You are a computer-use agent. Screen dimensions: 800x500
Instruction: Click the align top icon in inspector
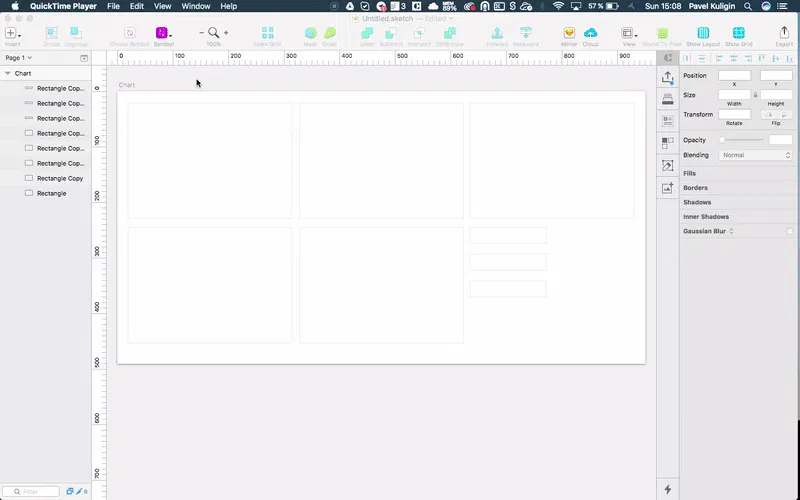click(x=762, y=59)
